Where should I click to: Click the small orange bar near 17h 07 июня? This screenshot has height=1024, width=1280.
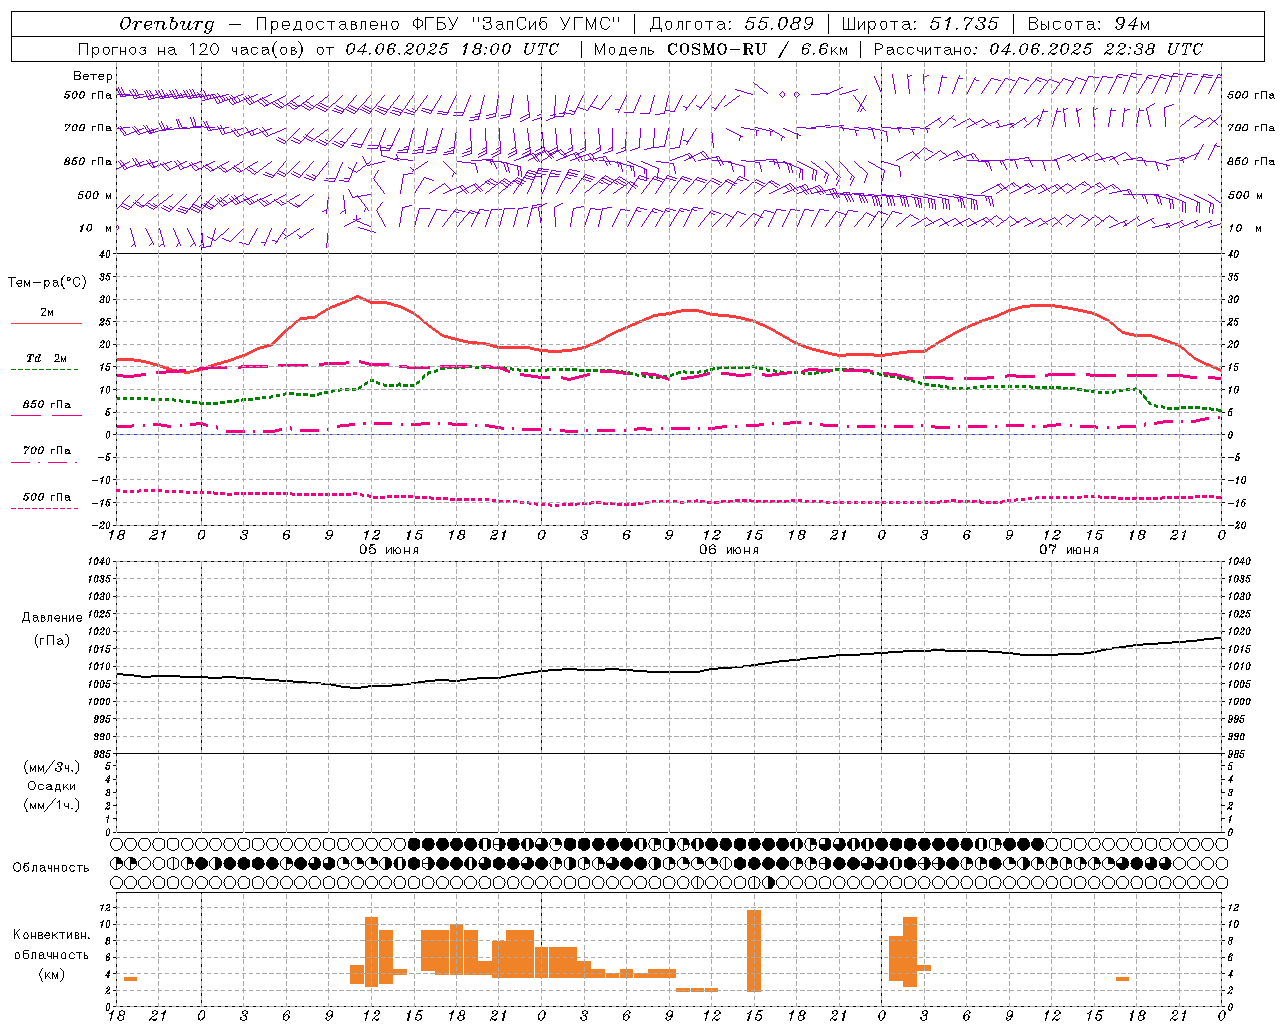[1122, 978]
